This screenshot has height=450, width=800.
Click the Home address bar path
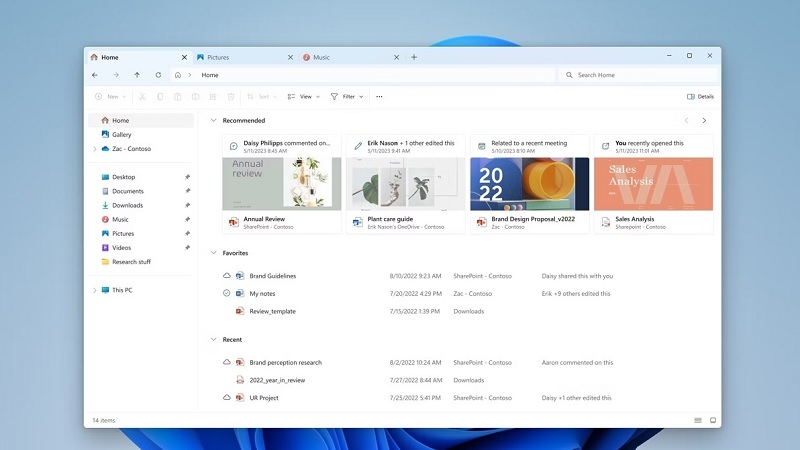click(x=210, y=75)
